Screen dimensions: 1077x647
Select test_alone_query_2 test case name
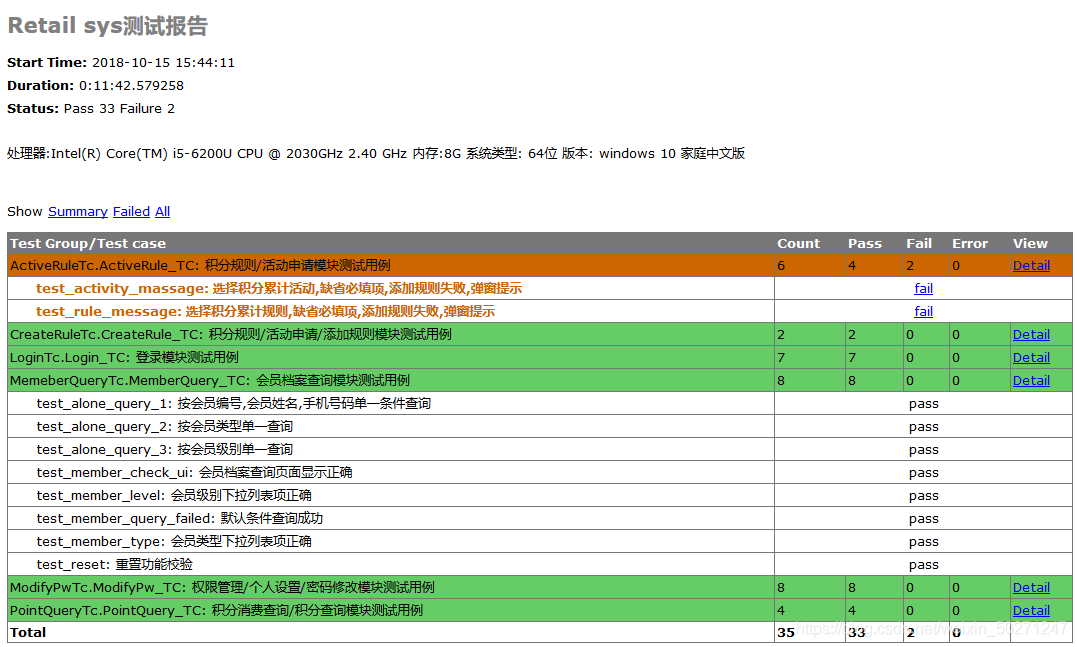tap(165, 427)
